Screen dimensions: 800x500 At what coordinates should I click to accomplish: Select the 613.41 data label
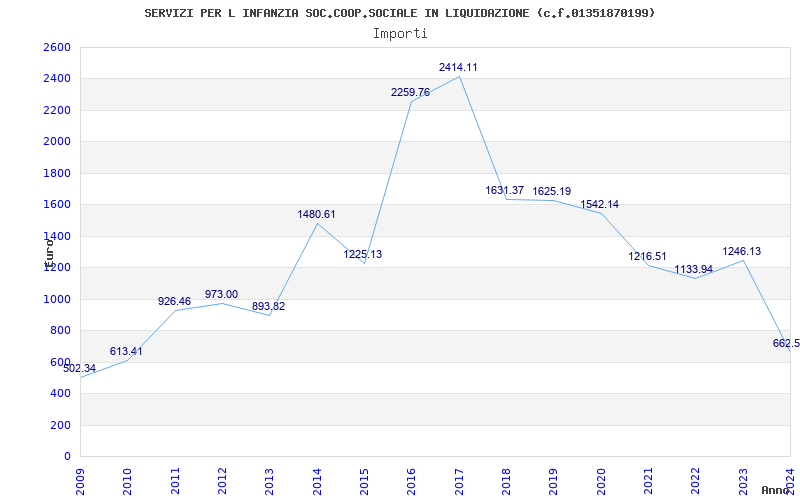(x=126, y=352)
